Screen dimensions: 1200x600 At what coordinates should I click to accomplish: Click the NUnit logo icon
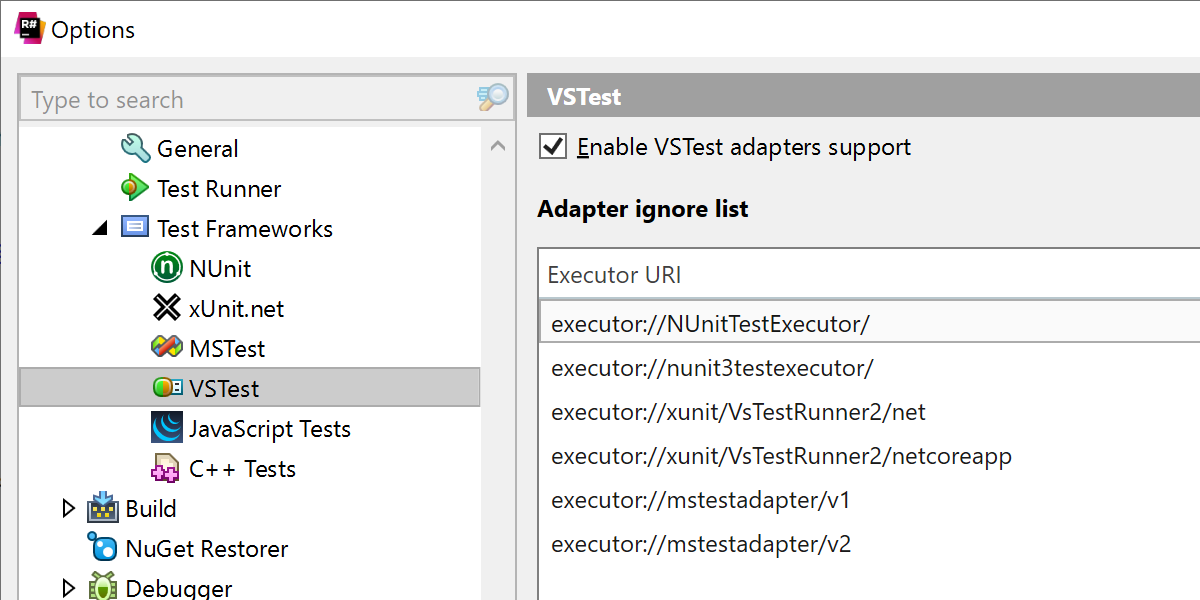[167, 268]
